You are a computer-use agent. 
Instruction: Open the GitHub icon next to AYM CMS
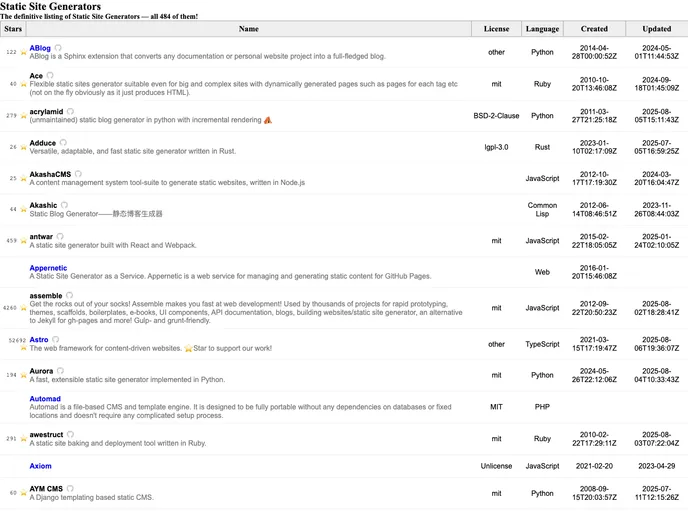click(x=70, y=488)
